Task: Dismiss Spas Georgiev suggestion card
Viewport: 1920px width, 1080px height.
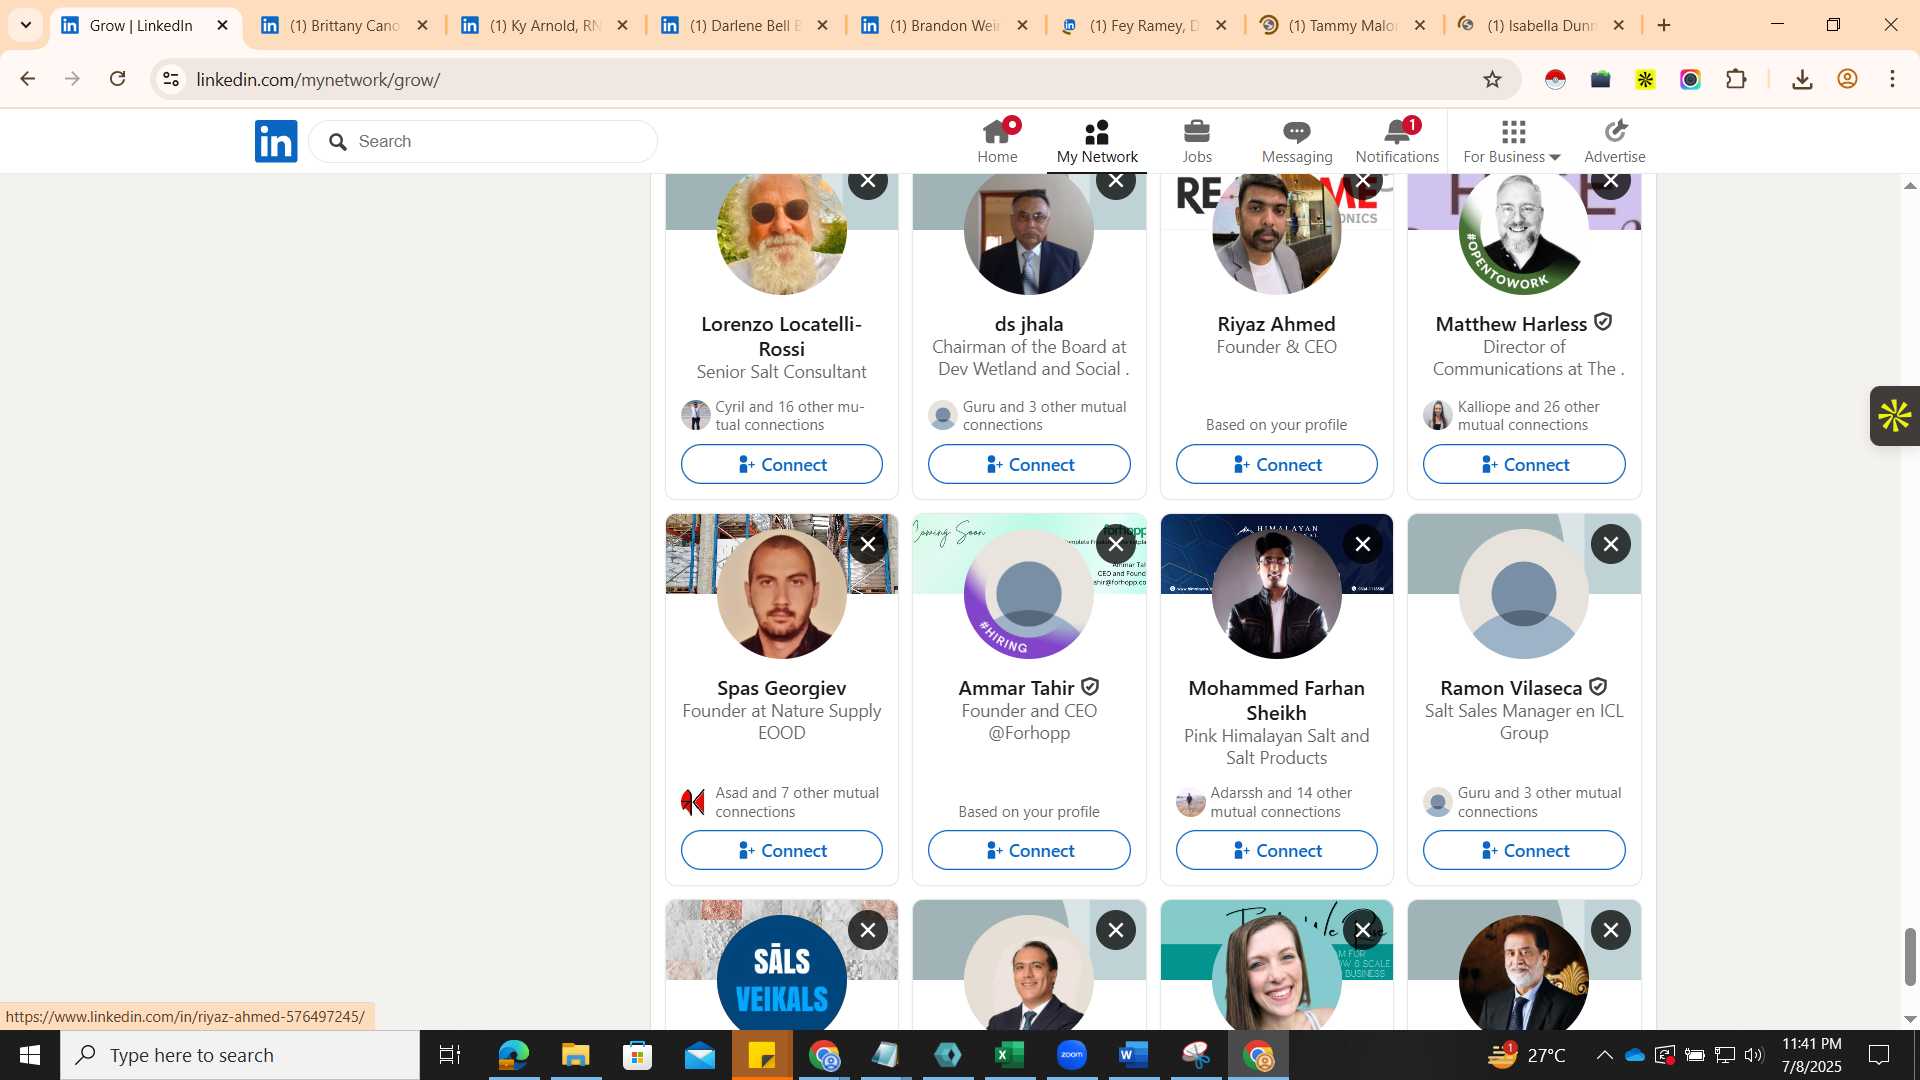Action: 868,544
